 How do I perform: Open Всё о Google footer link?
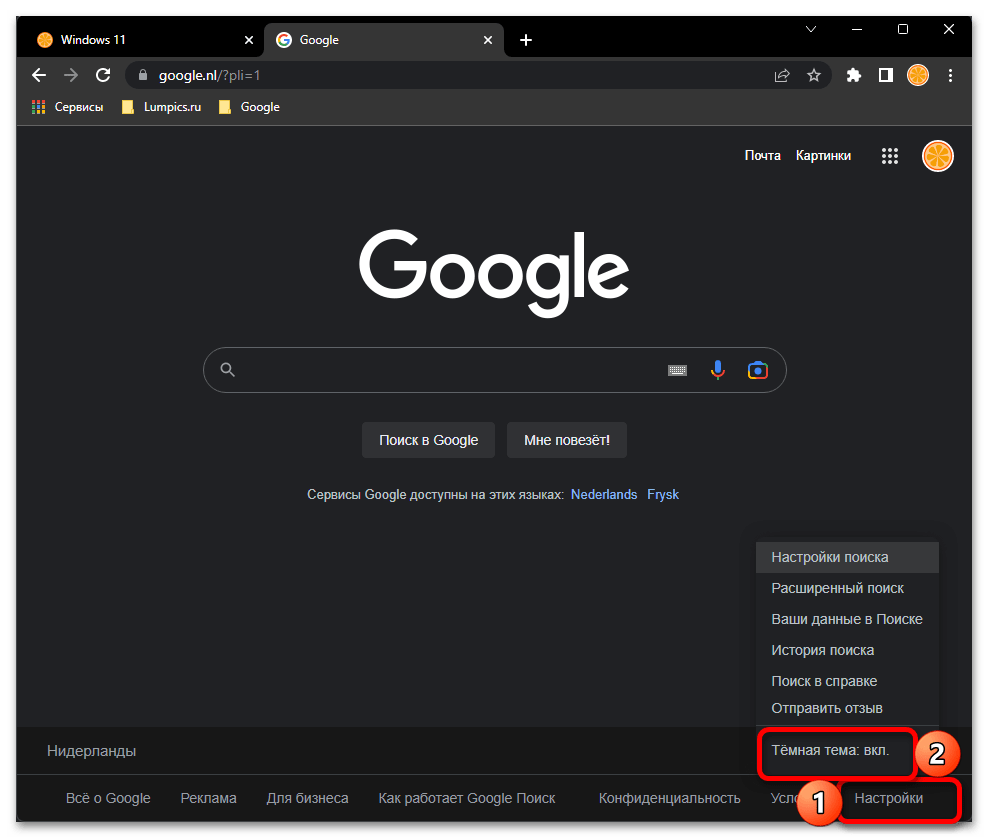coord(108,799)
